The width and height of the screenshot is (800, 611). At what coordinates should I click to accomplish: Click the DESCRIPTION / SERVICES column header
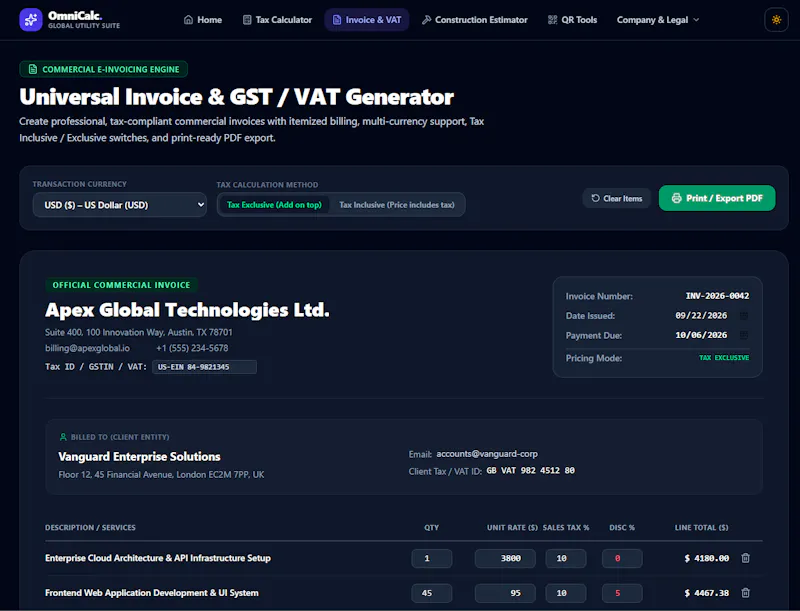90,527
